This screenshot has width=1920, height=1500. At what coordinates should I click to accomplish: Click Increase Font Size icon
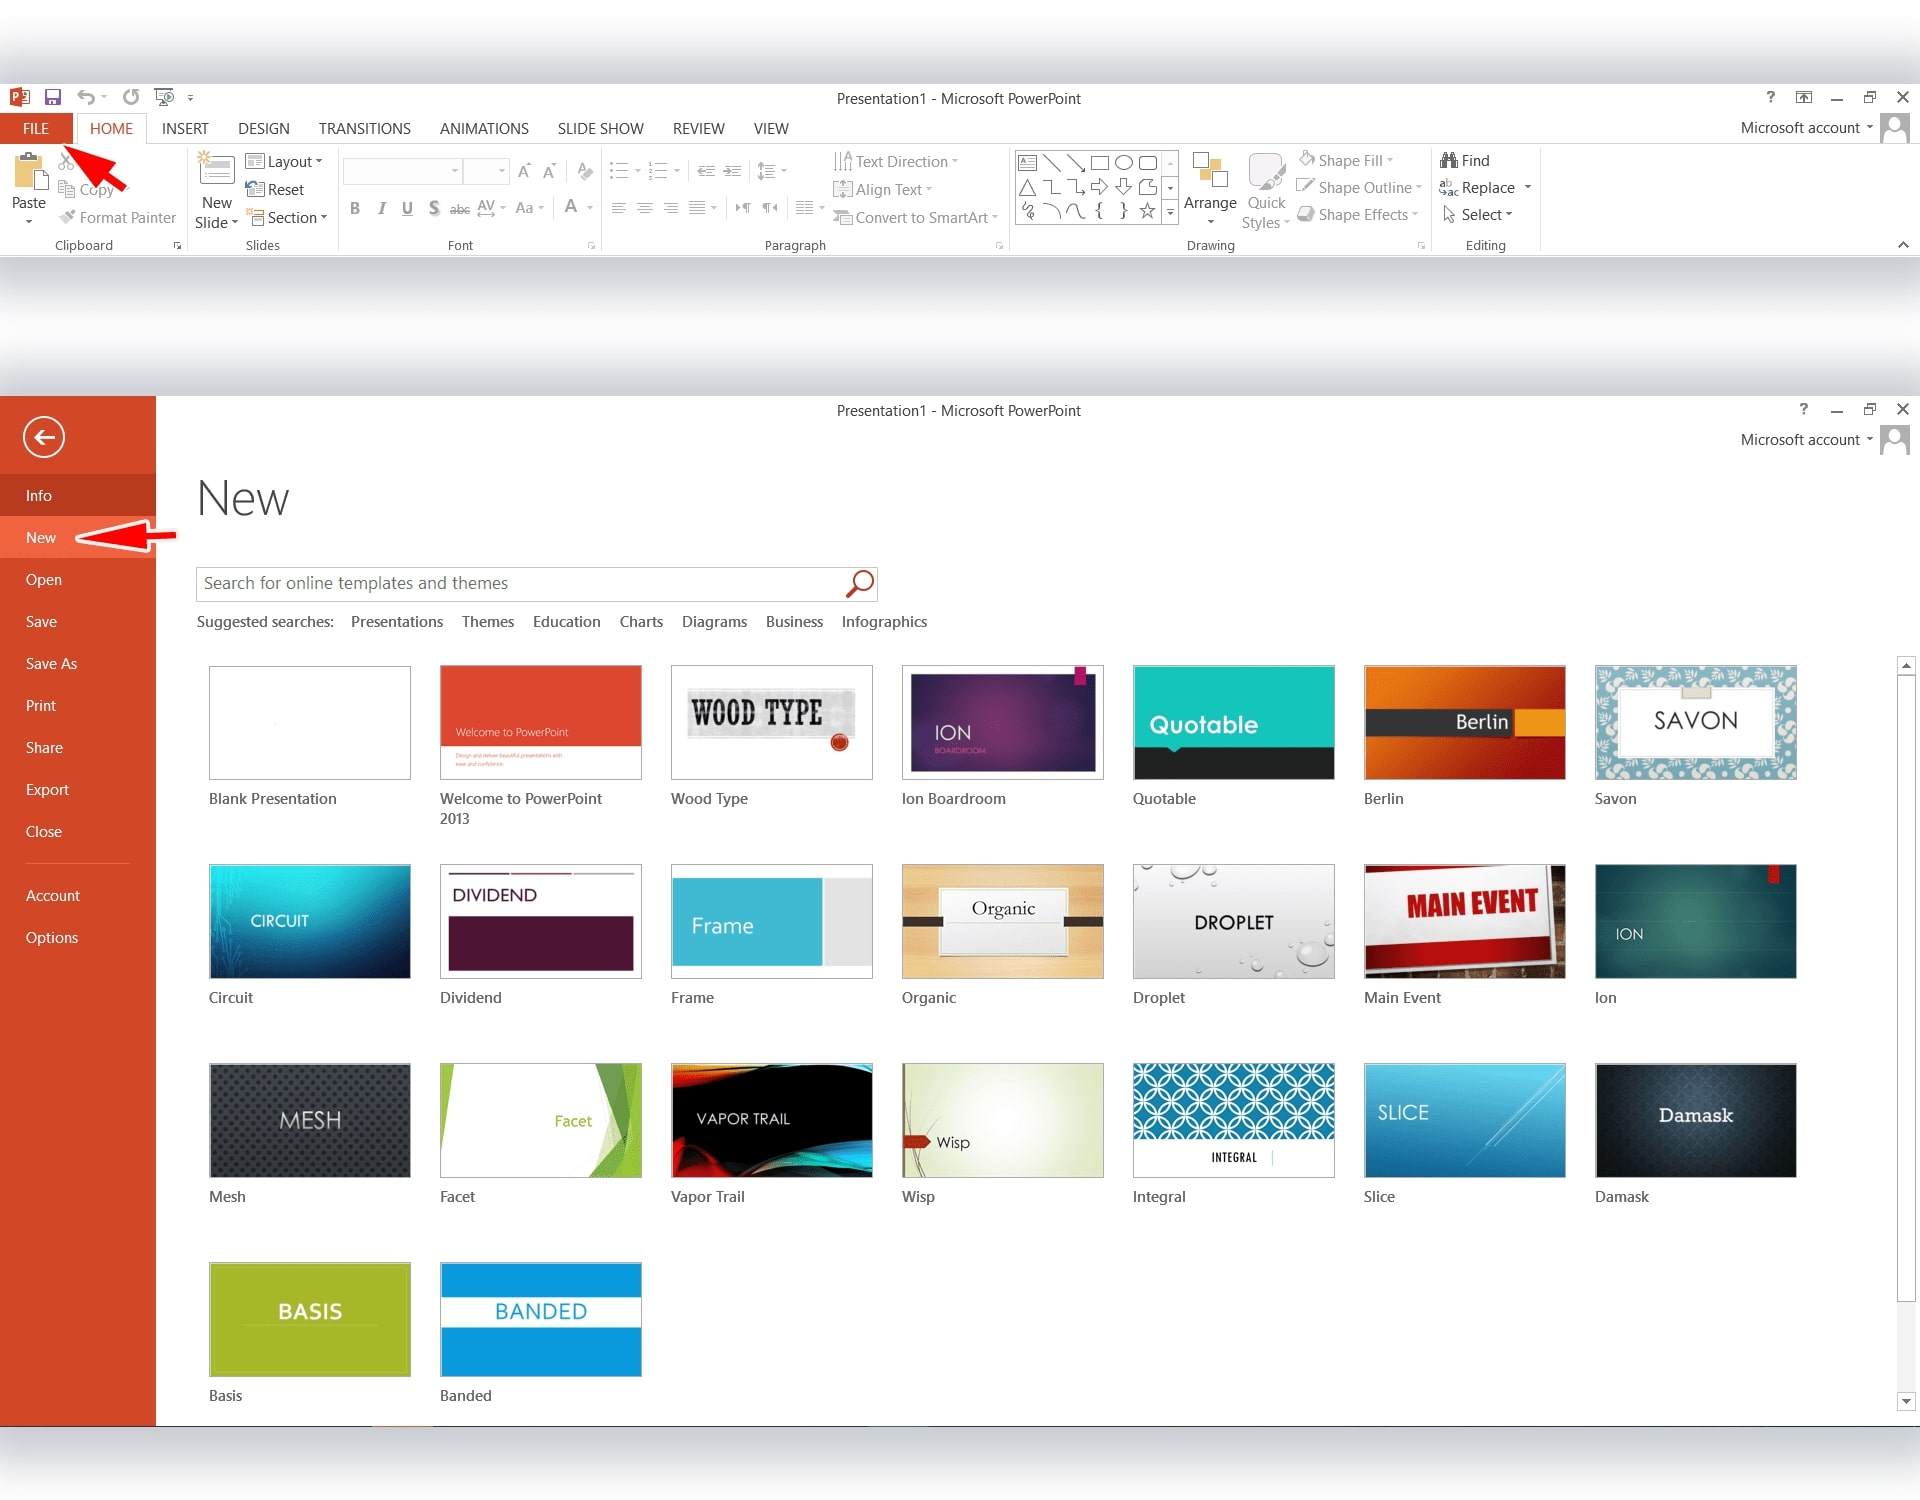pyautogui.click(x=524, y=171)
